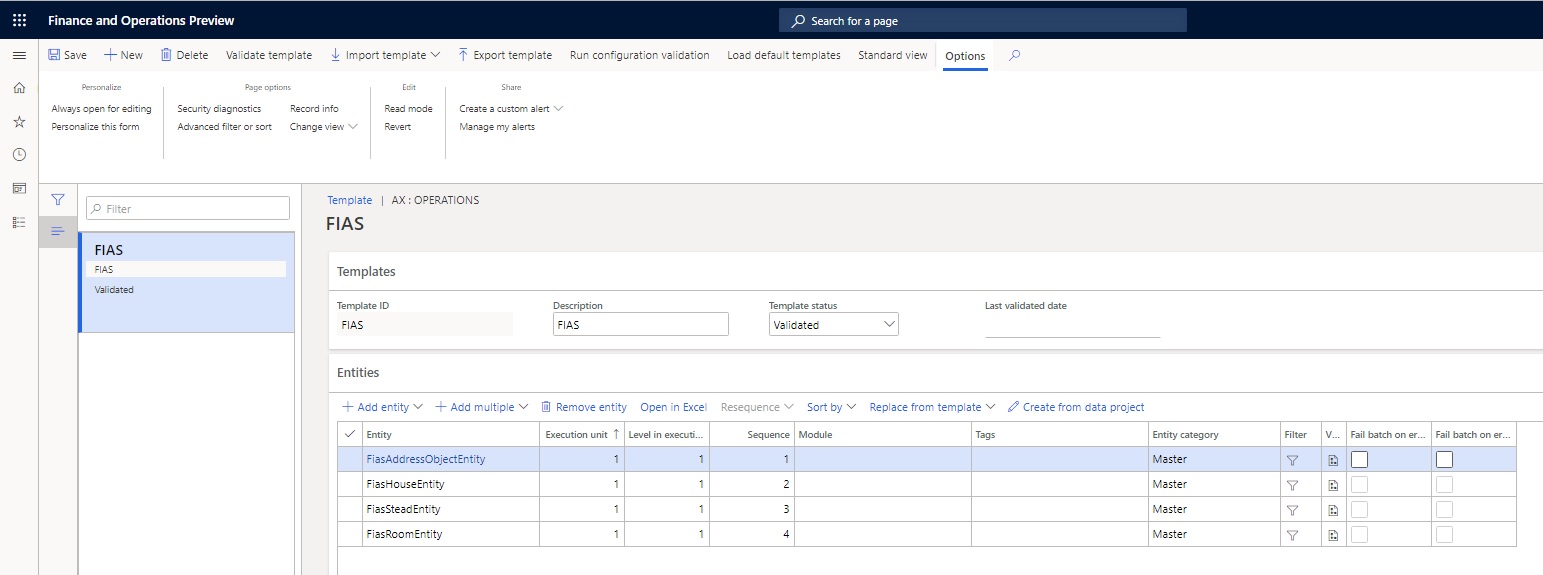Select all rows via grid header checkmark
The image size is (1543, 575).
(x=349, y=435)
